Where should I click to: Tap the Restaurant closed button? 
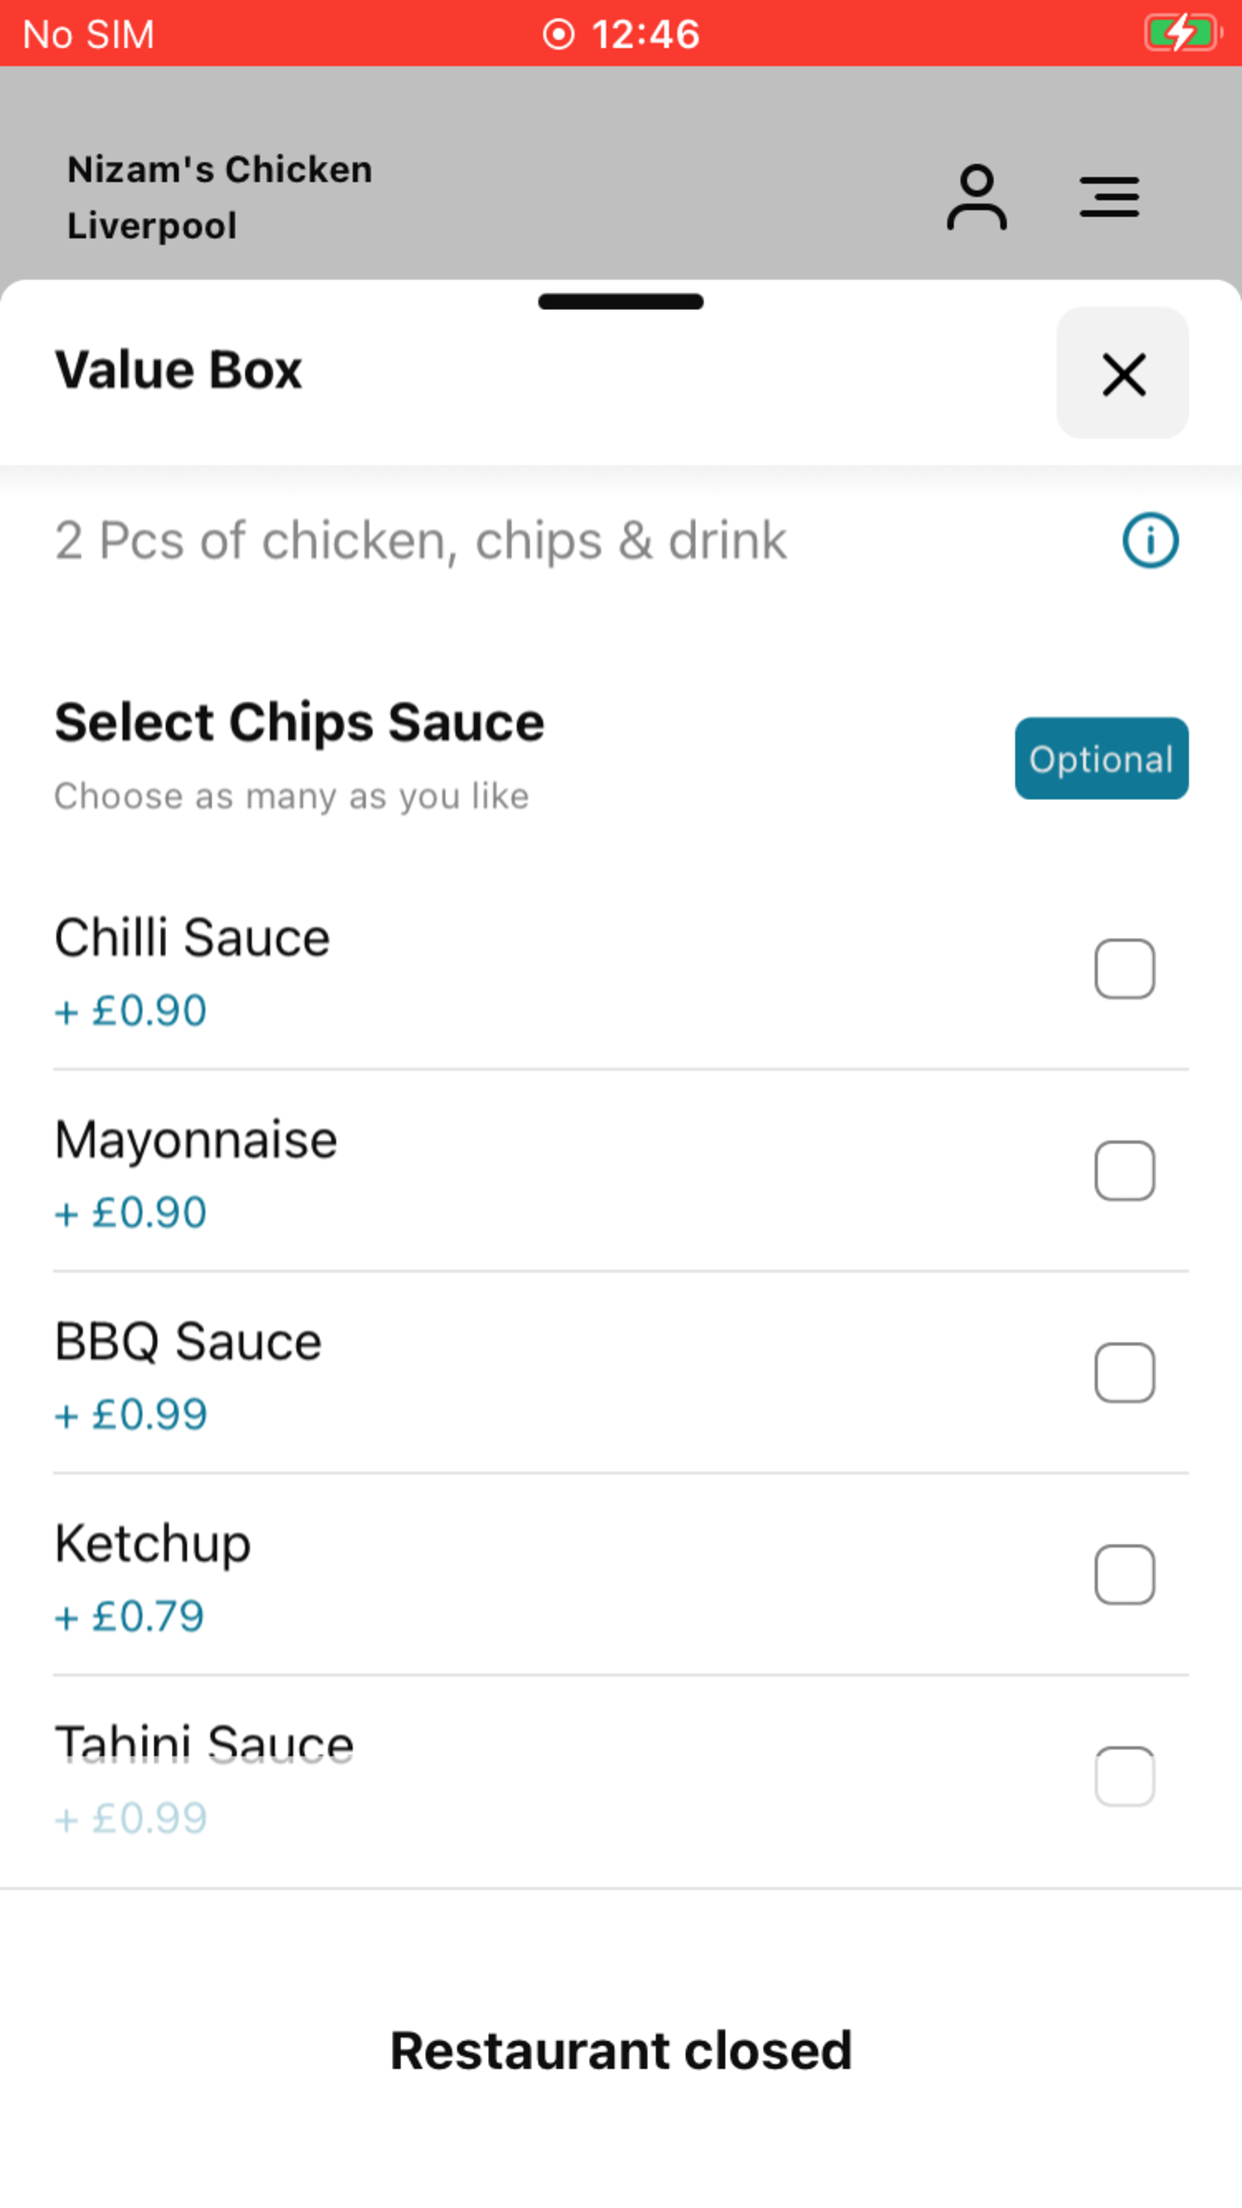click(x=621, y=2050)
